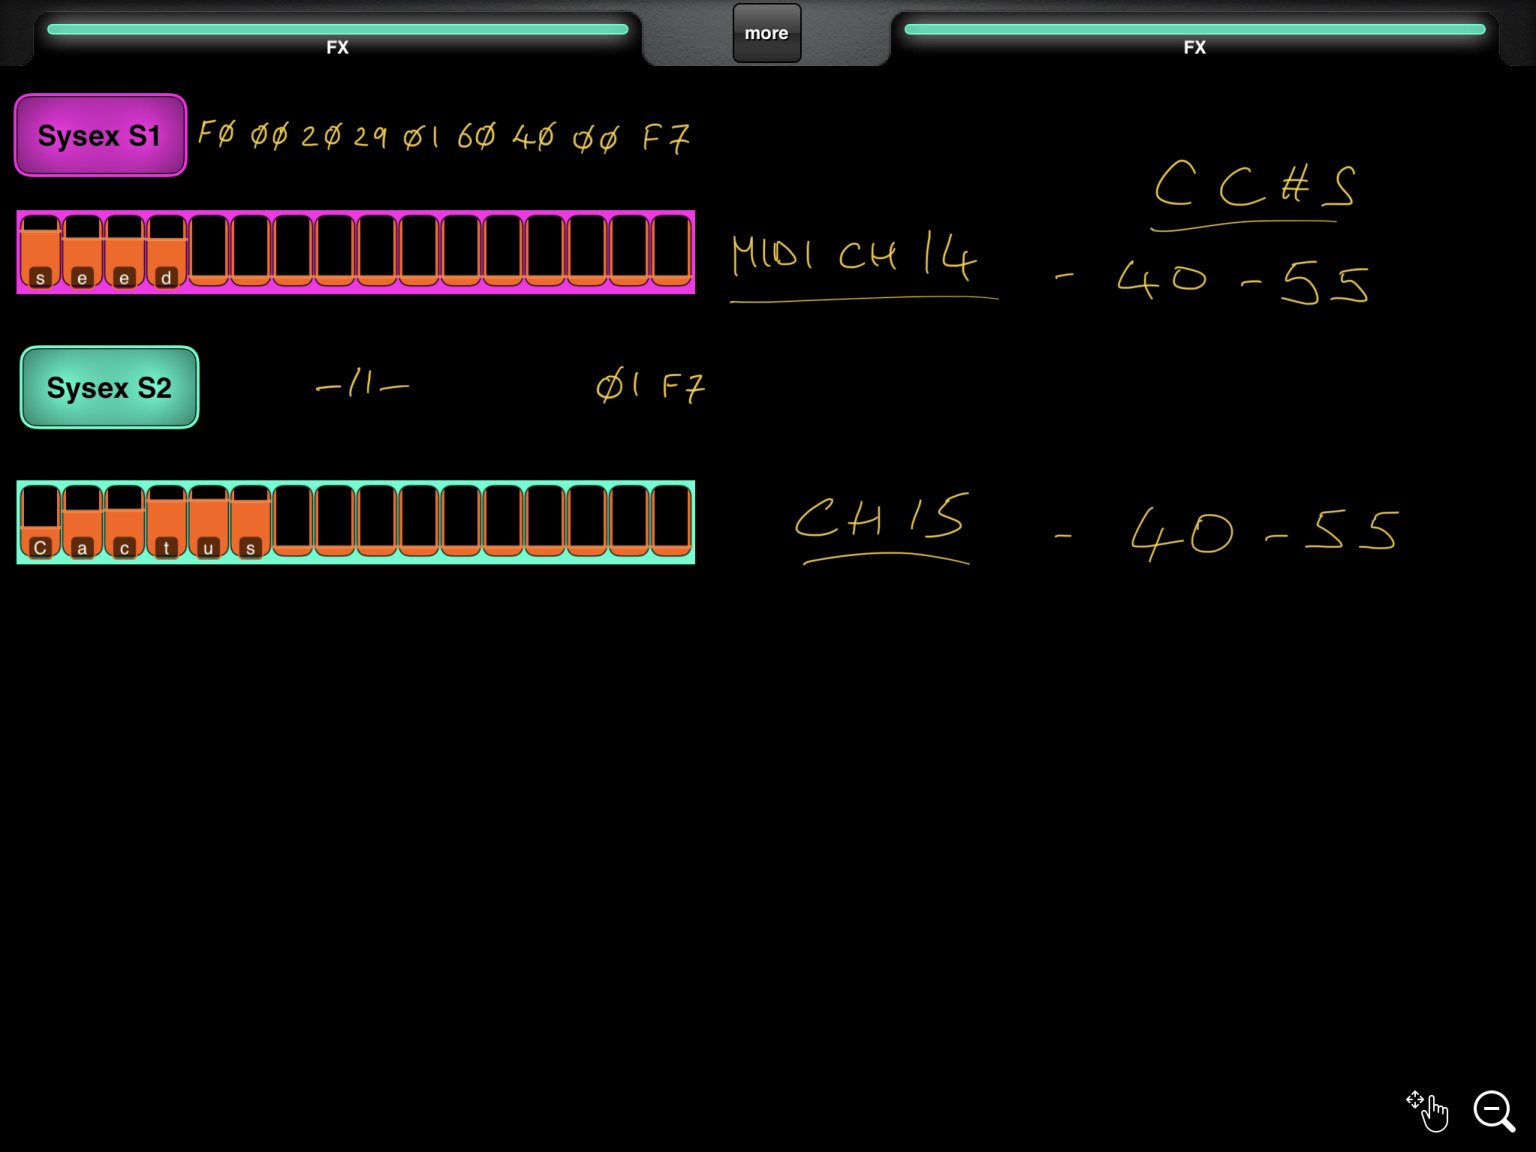Click the "s" slider in the teal row
Screen dimensions: 1536x1152
coord(250,521)
